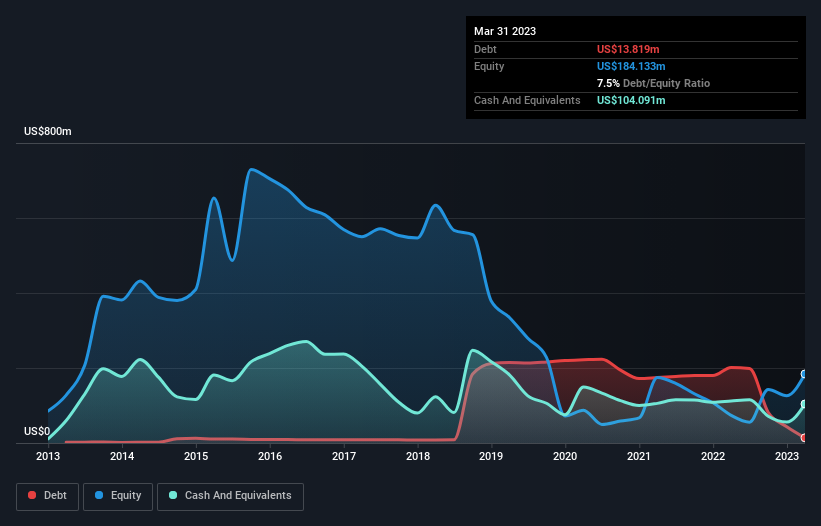Click the 2021 x-axis label
The width and height of the screenshot is (821, 526).
tap(639, 456)
